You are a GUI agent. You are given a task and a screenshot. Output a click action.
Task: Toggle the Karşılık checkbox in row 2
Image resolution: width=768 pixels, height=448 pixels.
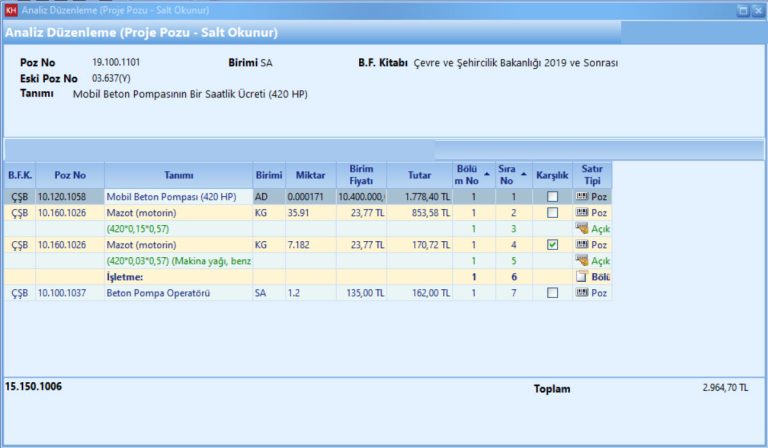(x=552, y=213)
